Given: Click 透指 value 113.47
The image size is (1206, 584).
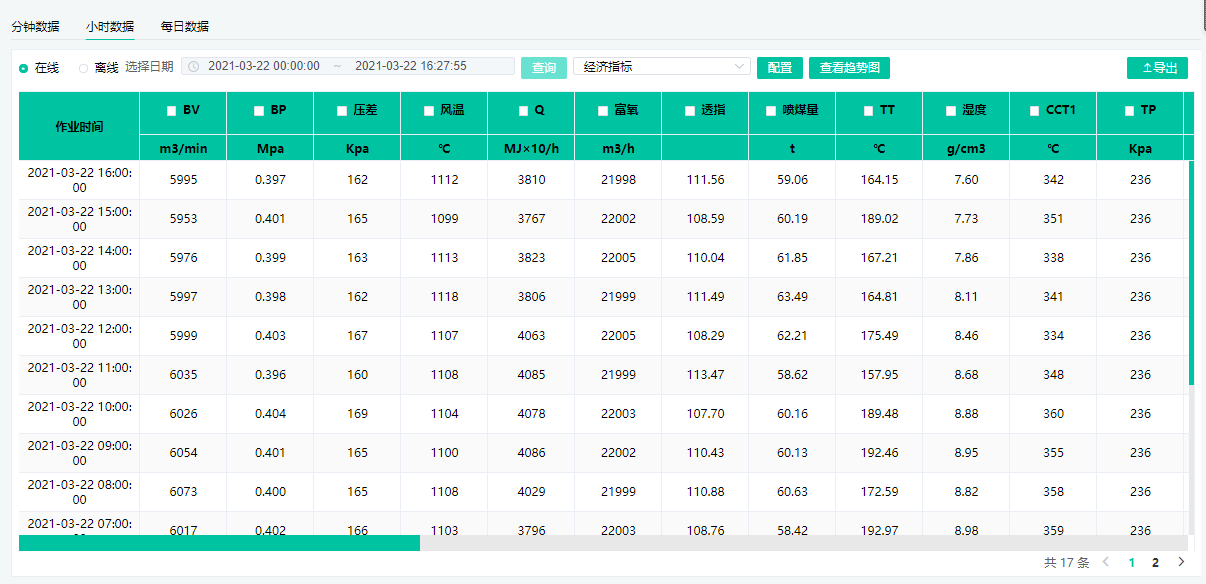Looking at the screenshot, I should pos(705,375).
